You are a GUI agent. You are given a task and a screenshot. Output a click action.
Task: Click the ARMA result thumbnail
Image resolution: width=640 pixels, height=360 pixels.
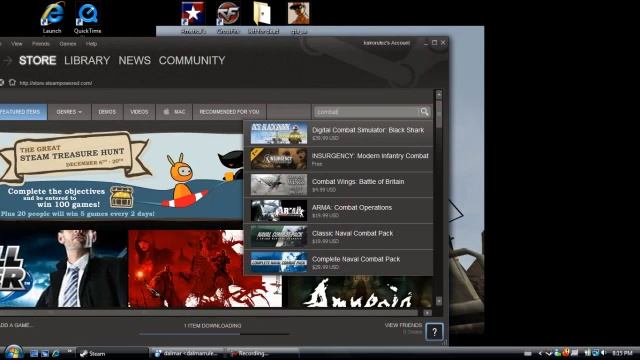pos(279,211)
